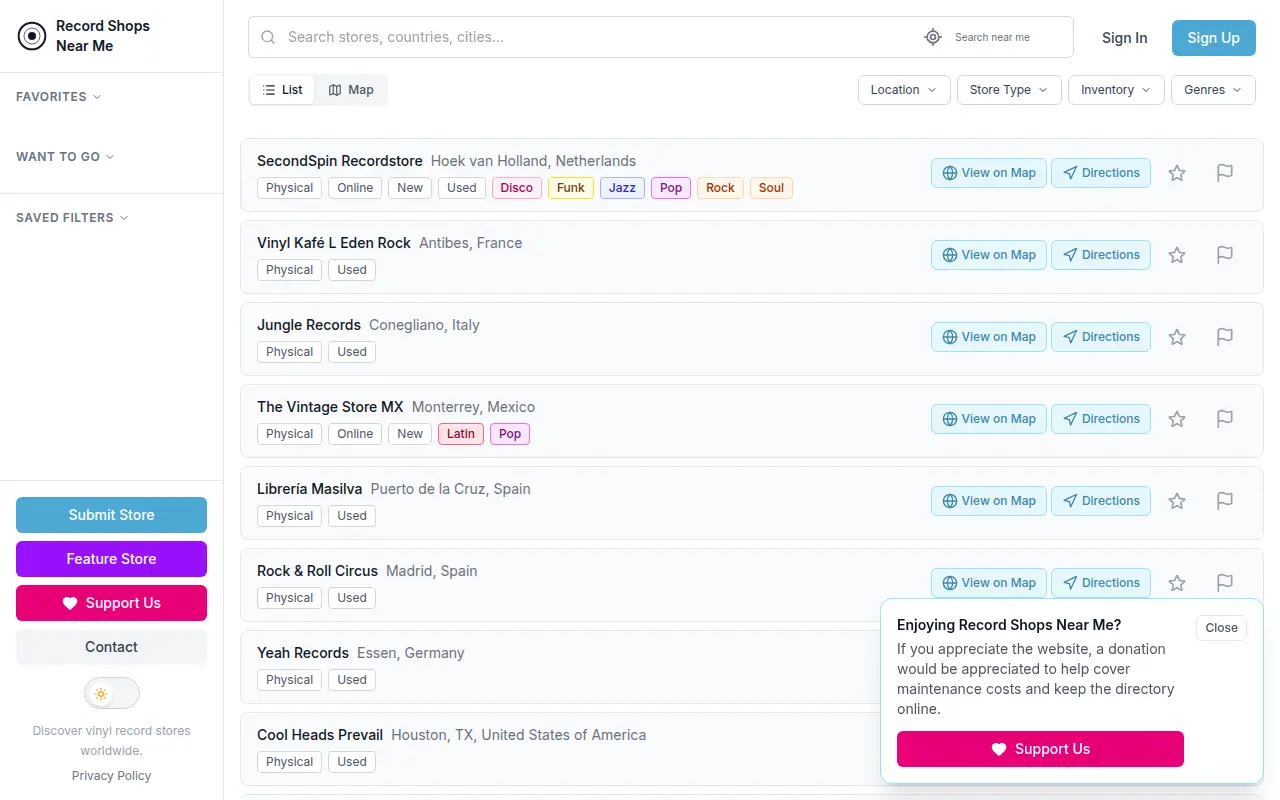Select the Latin genre tag on Vintage Store MX
The width and height of the screenshot is (1280, 800).
coord(461,434)
